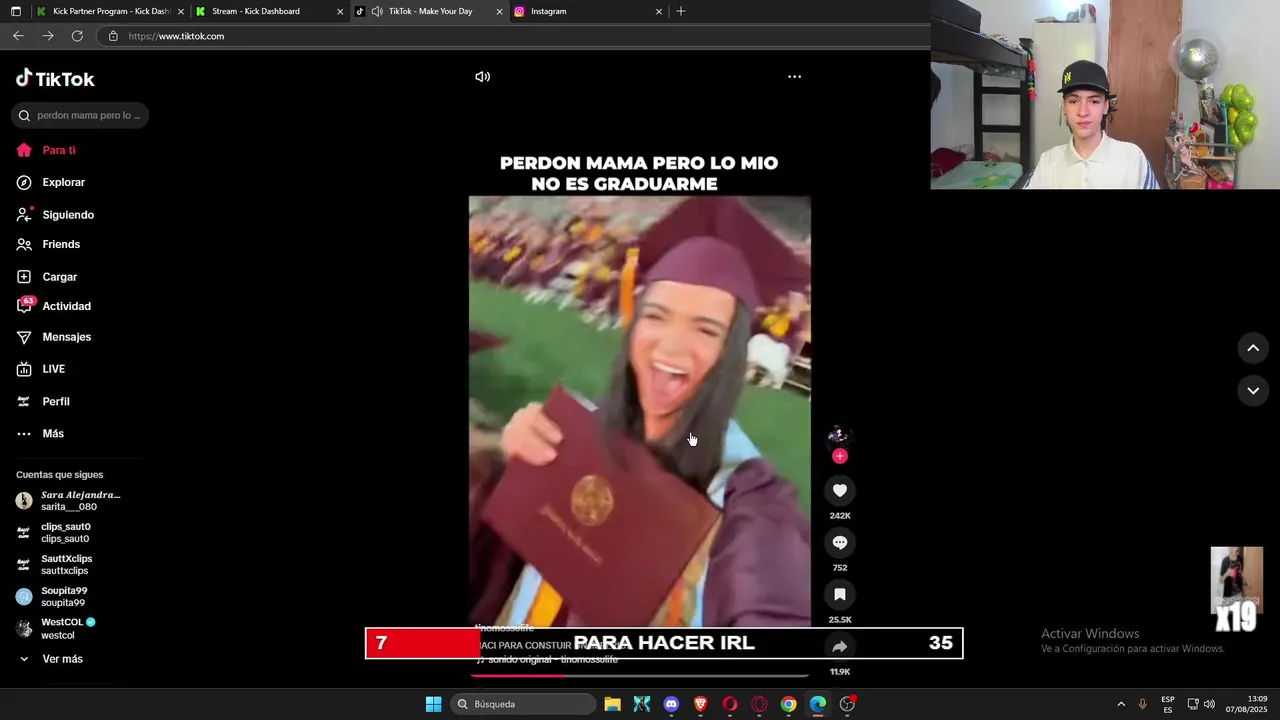The image size is (1280, 720).
Task: Open the system volume control
Action: coord(1210,704)
